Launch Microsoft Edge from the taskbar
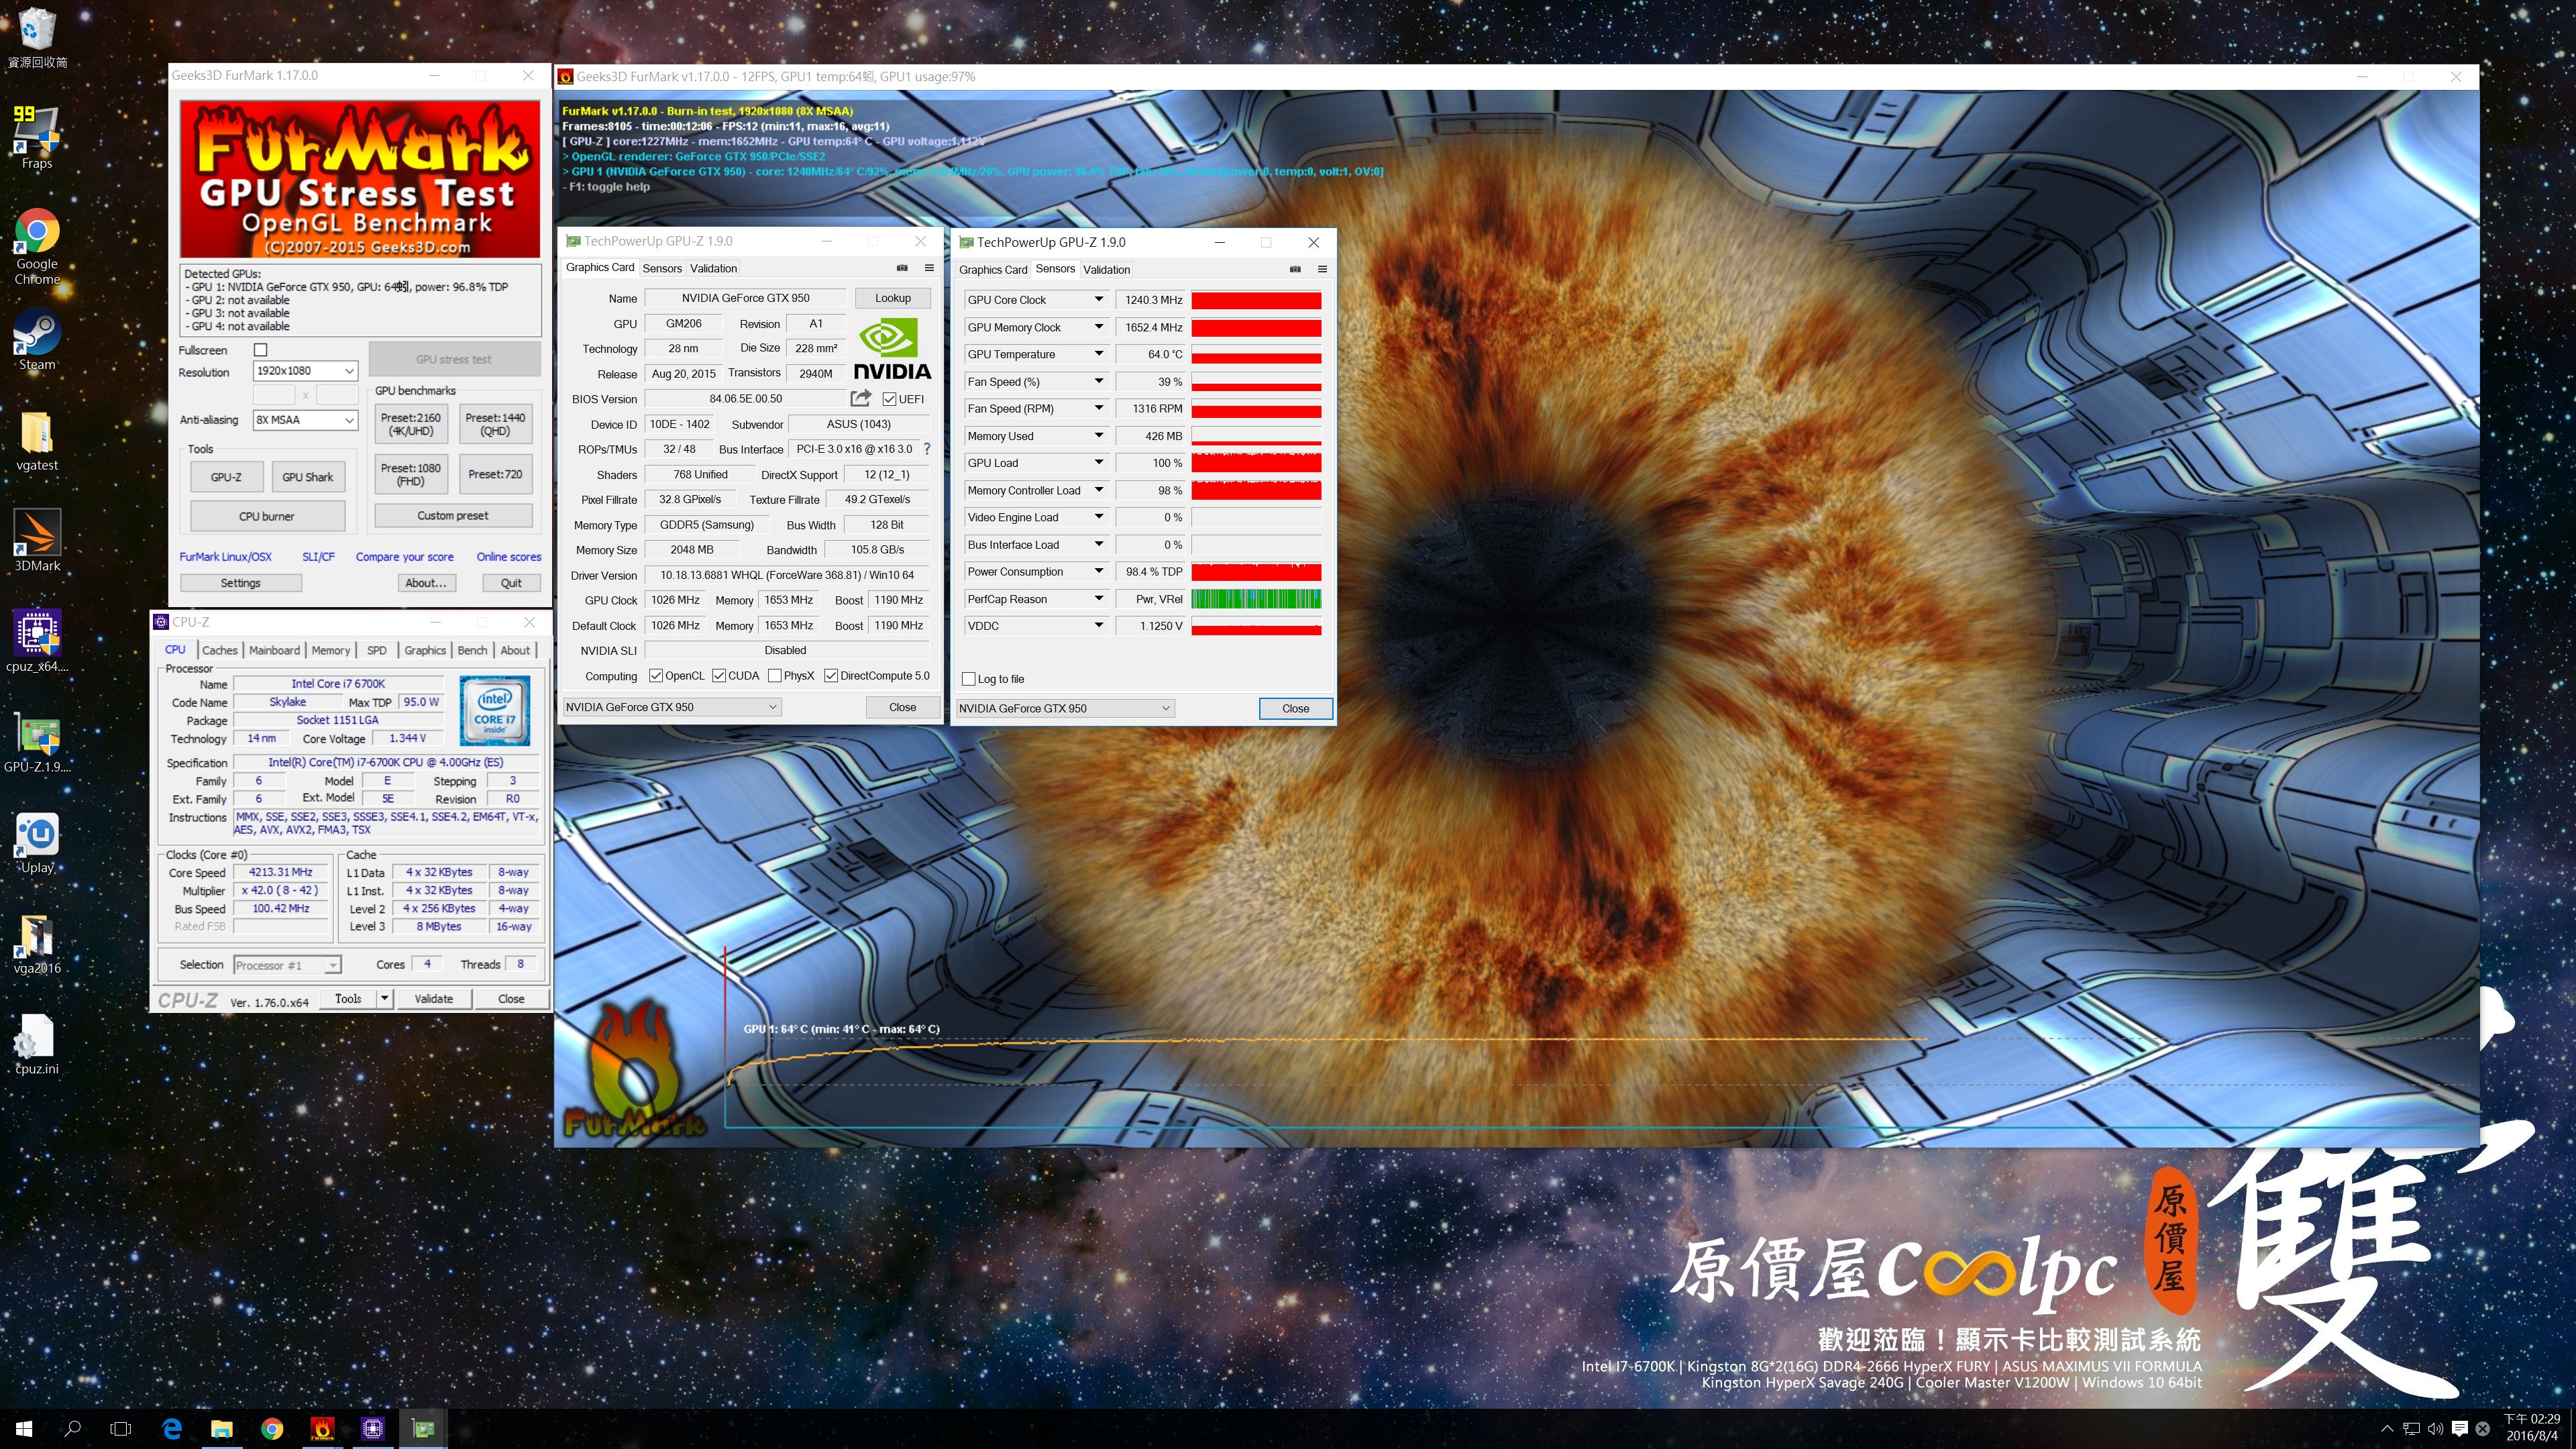This screenshot has width=2576, height=1449. (x=172, y=1428)
